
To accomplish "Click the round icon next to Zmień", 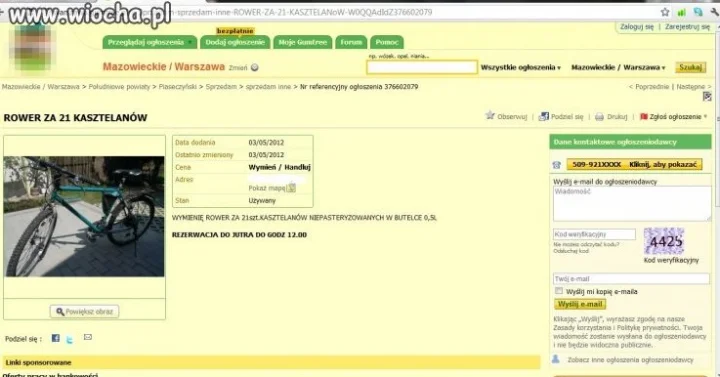I will click(x=255, y=68).
